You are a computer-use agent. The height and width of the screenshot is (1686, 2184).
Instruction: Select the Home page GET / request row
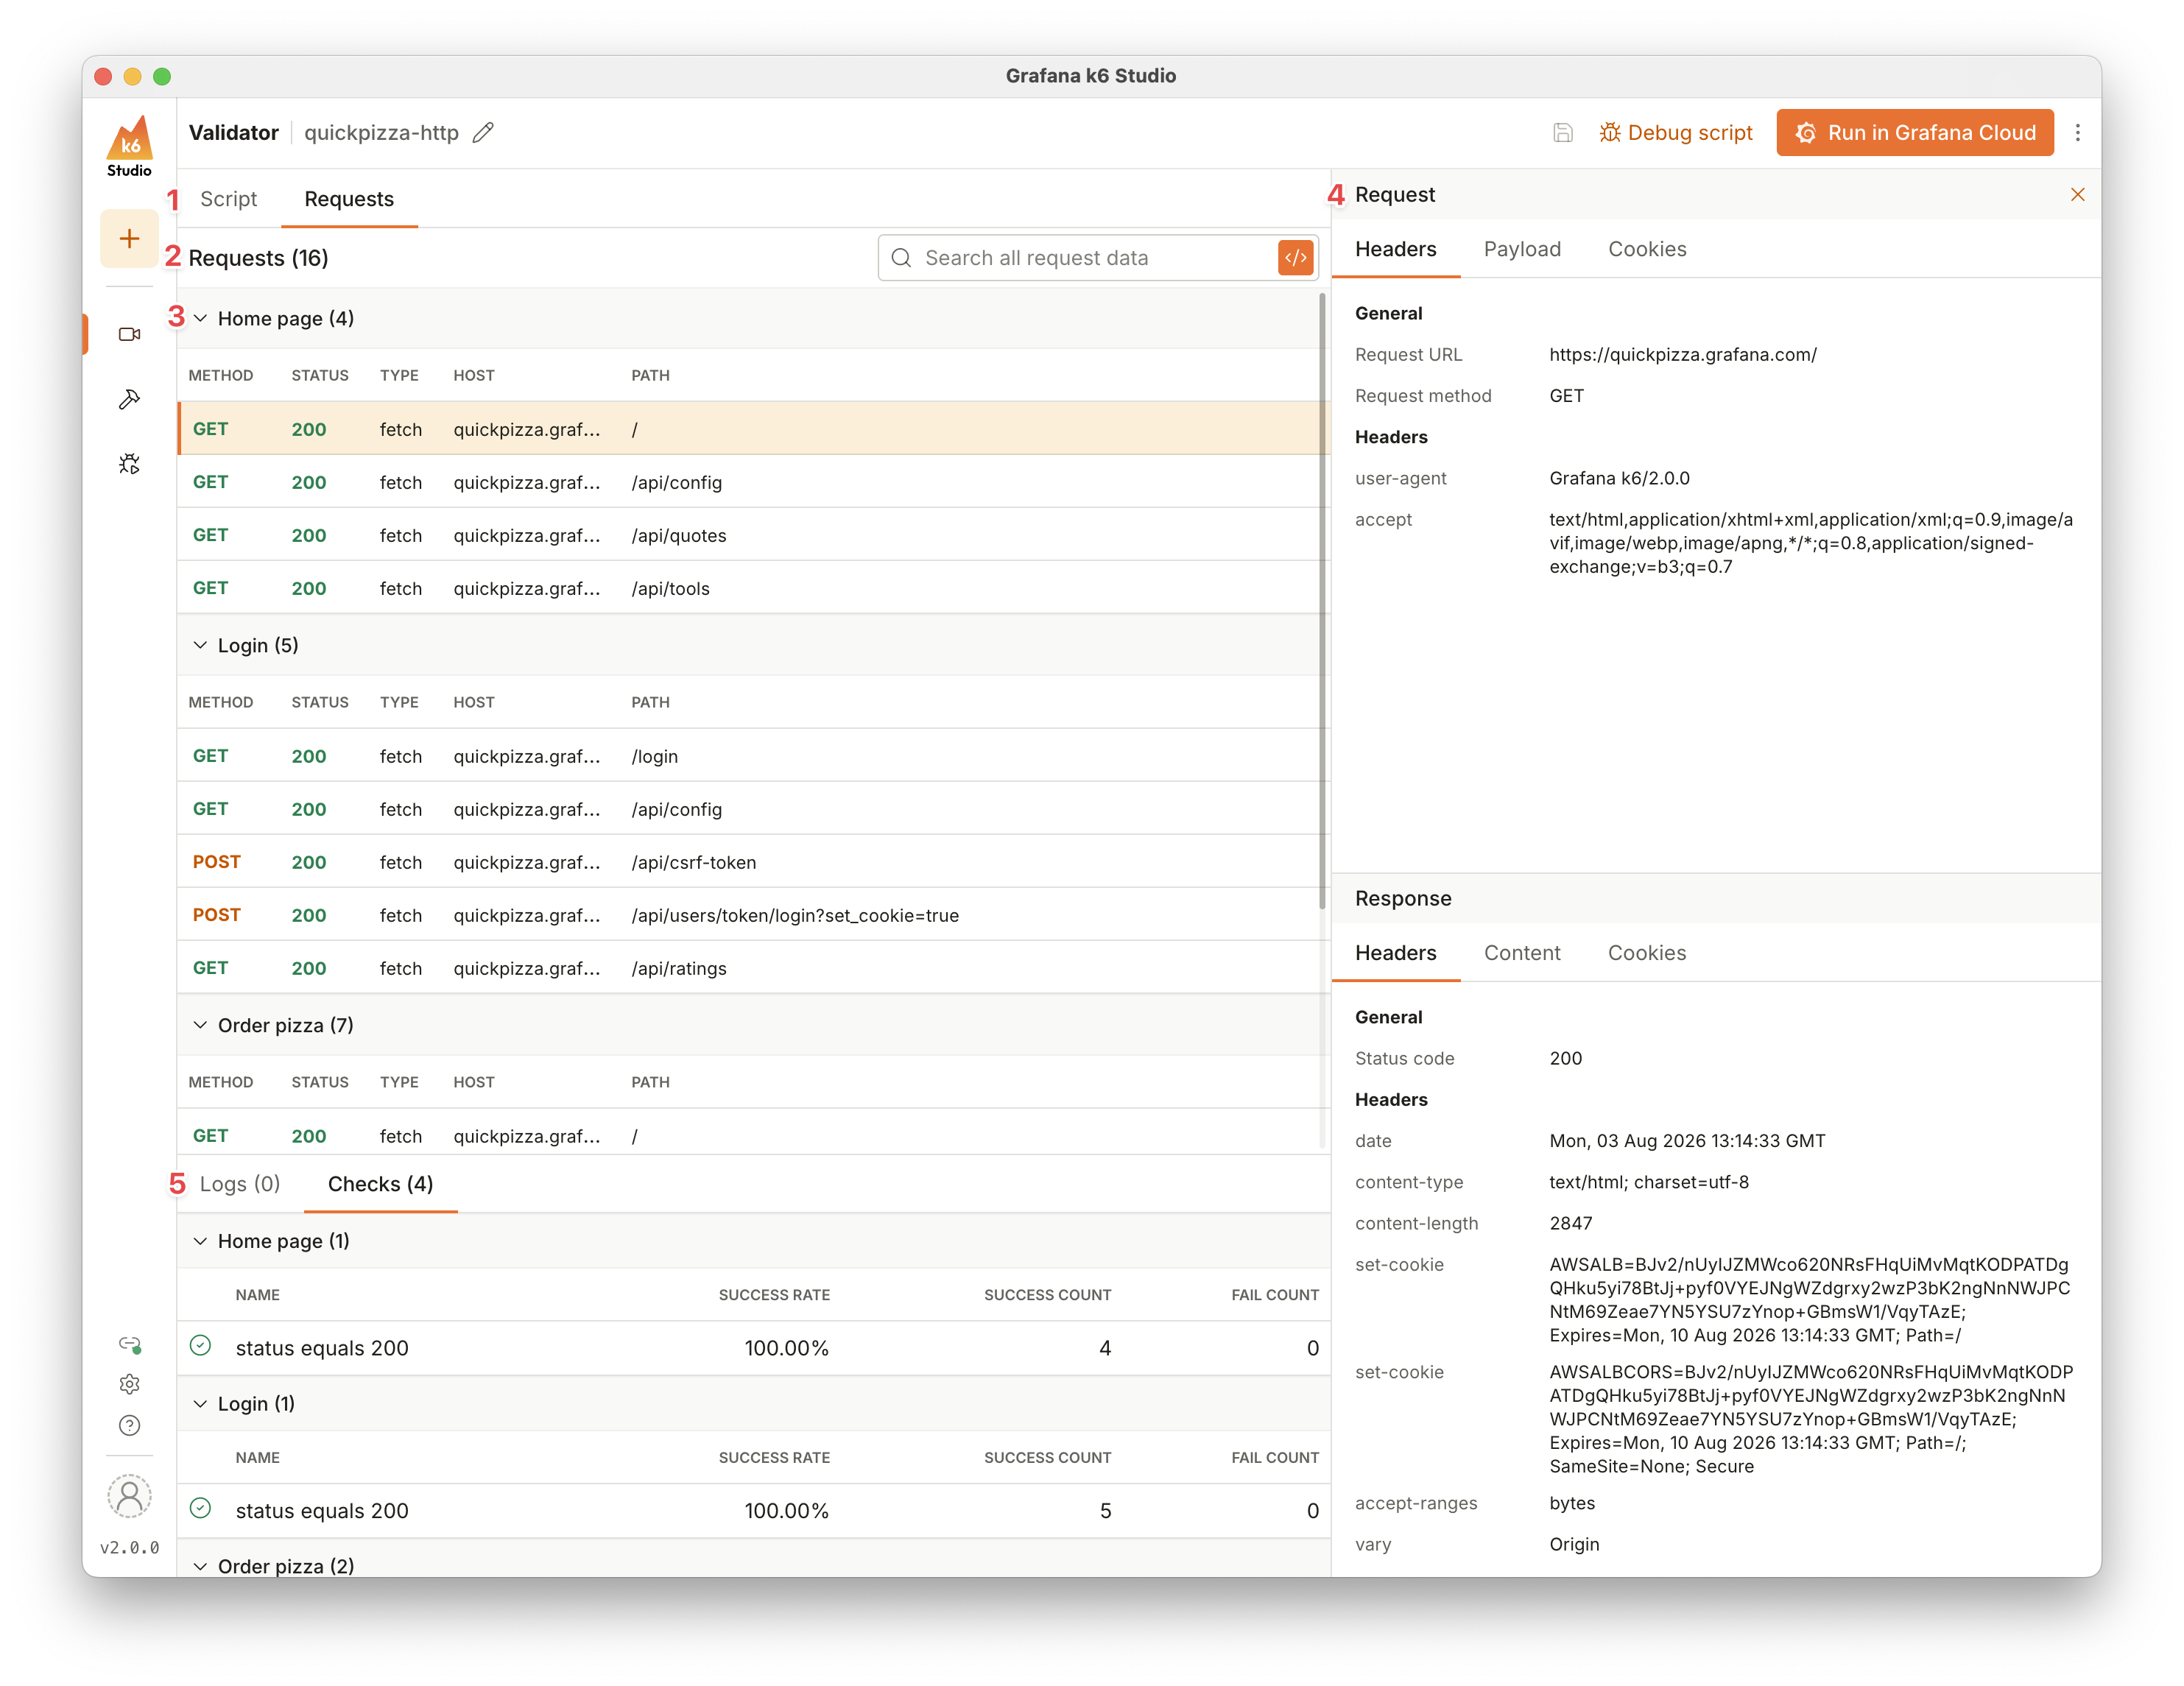[754, 429]
